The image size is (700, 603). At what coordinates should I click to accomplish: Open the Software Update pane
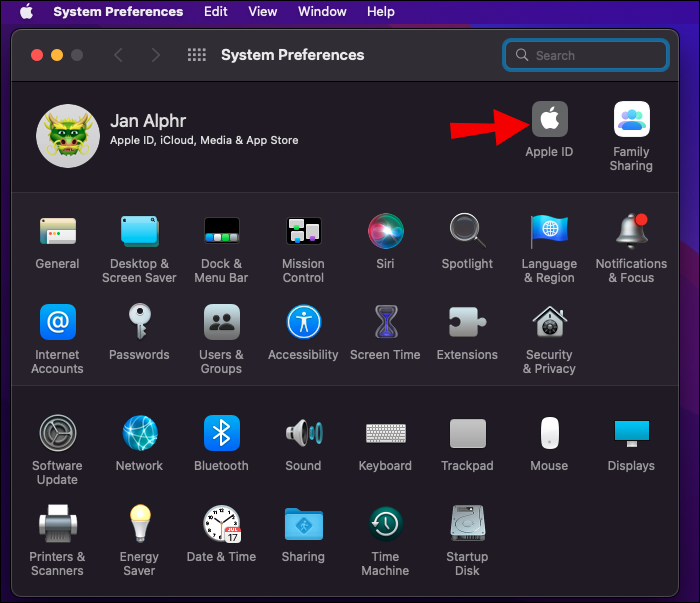pos(57,433)
